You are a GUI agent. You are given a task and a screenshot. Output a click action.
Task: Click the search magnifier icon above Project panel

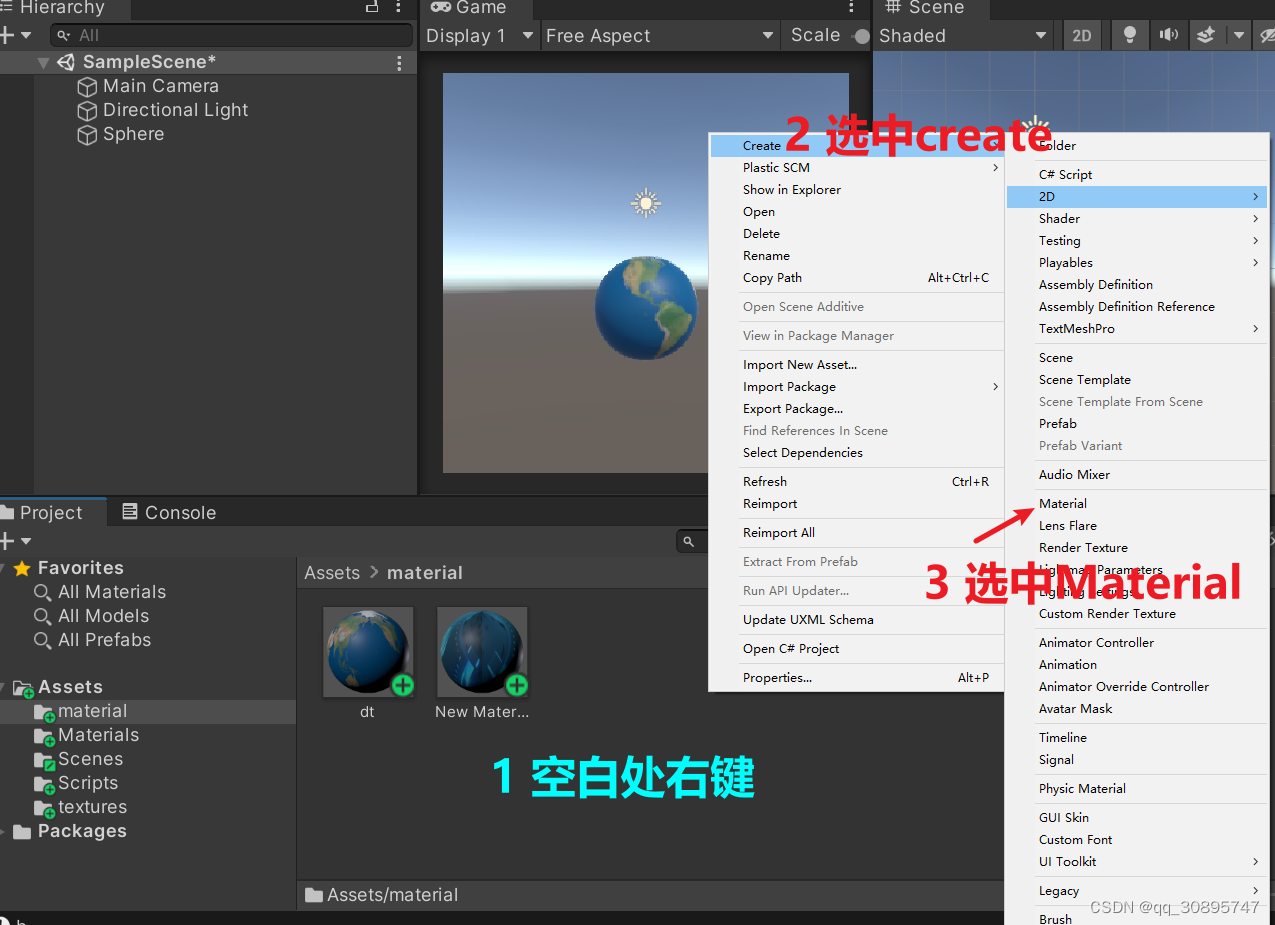(x=690, y=540)
